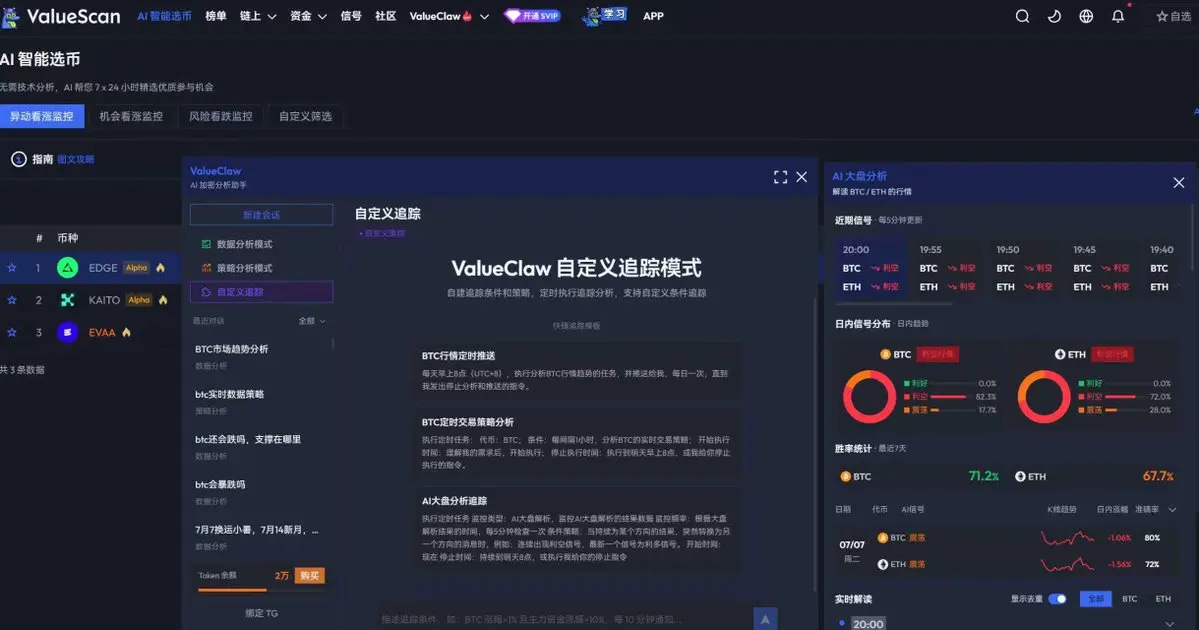This screenshot has height=630, width=1199.
Task: Select 自定义追踪 mode
Action: point(262,292)
